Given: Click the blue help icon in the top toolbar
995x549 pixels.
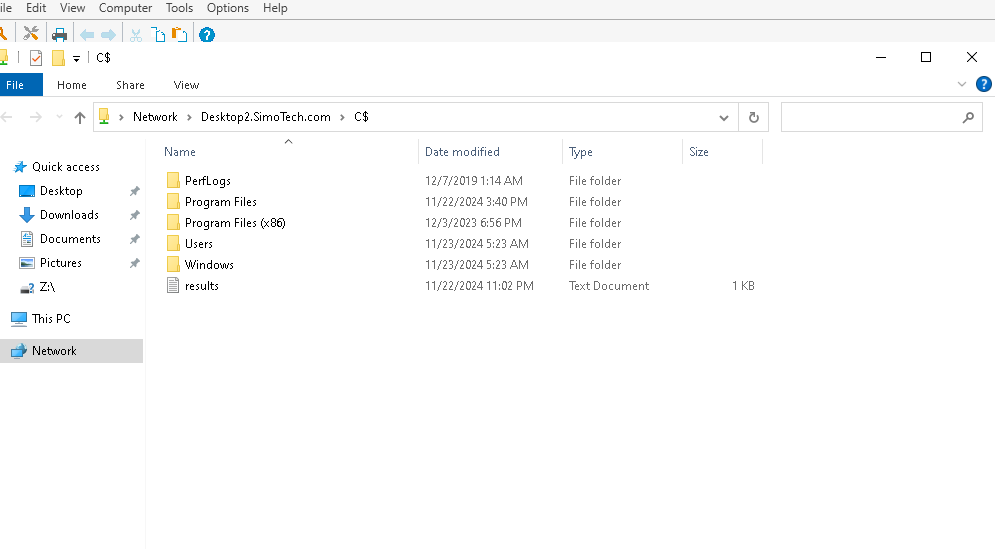Looking at the screenshot, I should coord(207,35).
